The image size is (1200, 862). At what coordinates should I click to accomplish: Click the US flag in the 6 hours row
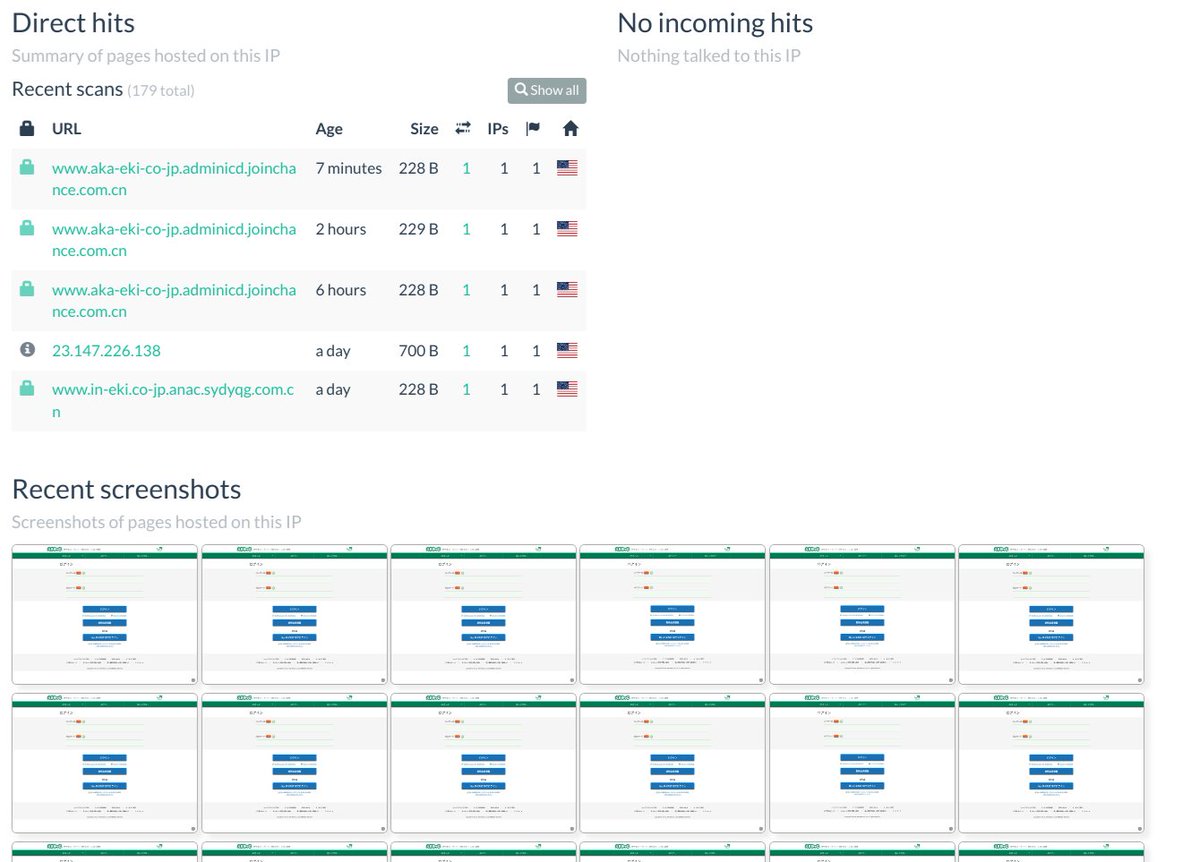(x=567, y=290)
